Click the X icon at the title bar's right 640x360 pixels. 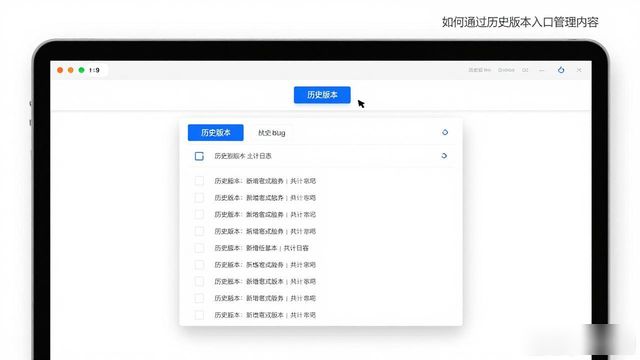(579, 70)
